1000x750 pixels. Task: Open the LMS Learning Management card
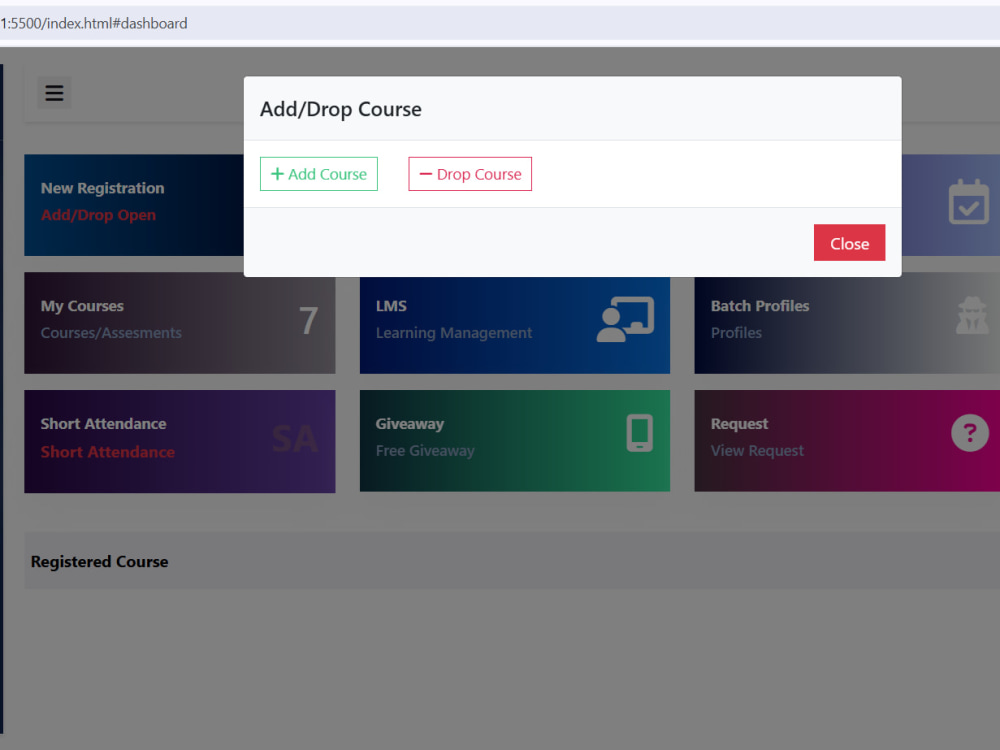(x=515, y=325)
